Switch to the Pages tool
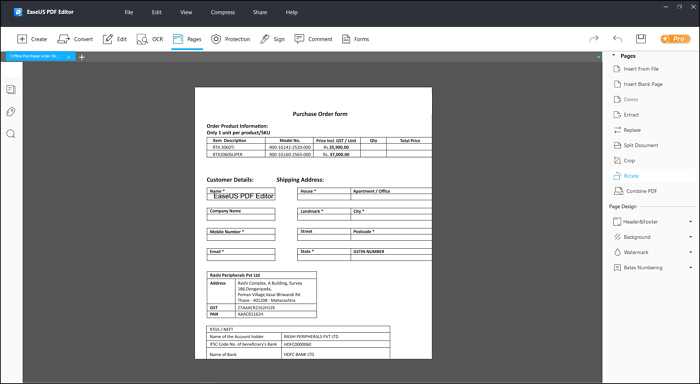700x384 pixels. (187, 39)
